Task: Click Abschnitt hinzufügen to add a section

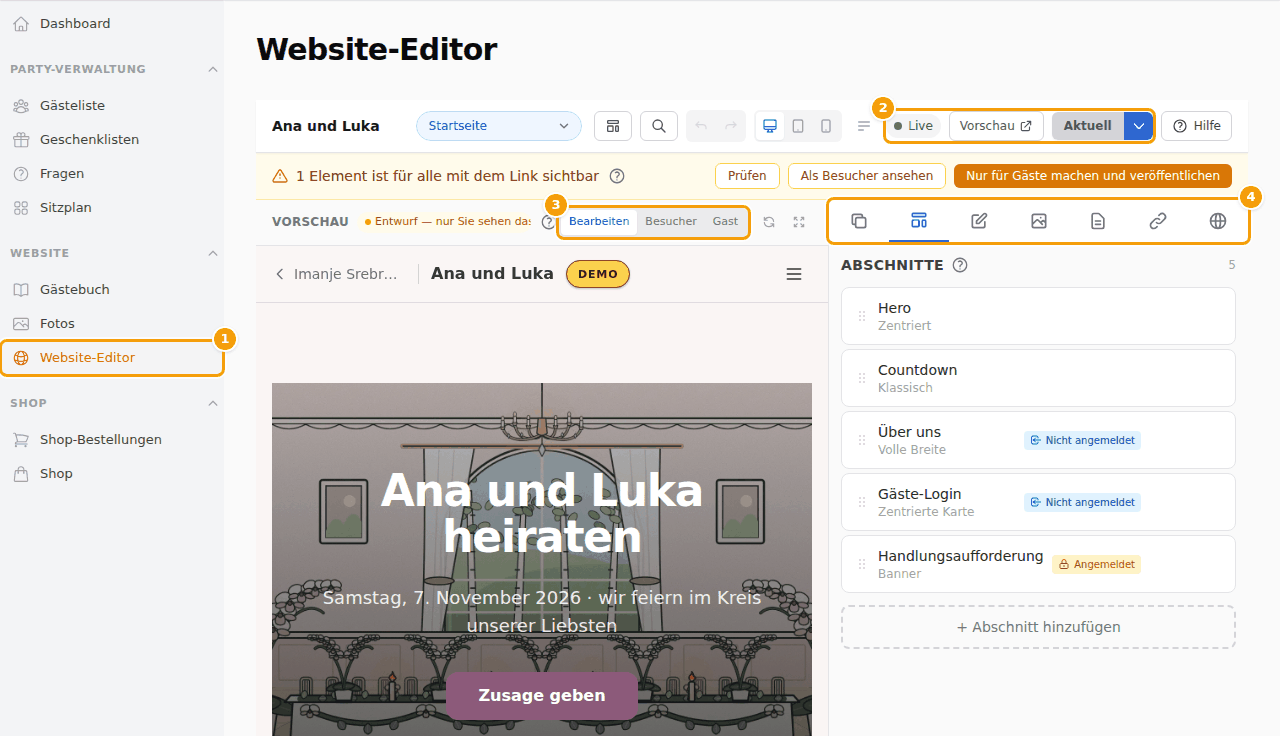Action: 1038,627
